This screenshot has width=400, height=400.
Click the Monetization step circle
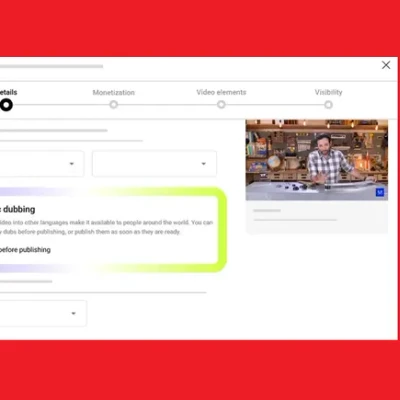[x=114, y=105]
